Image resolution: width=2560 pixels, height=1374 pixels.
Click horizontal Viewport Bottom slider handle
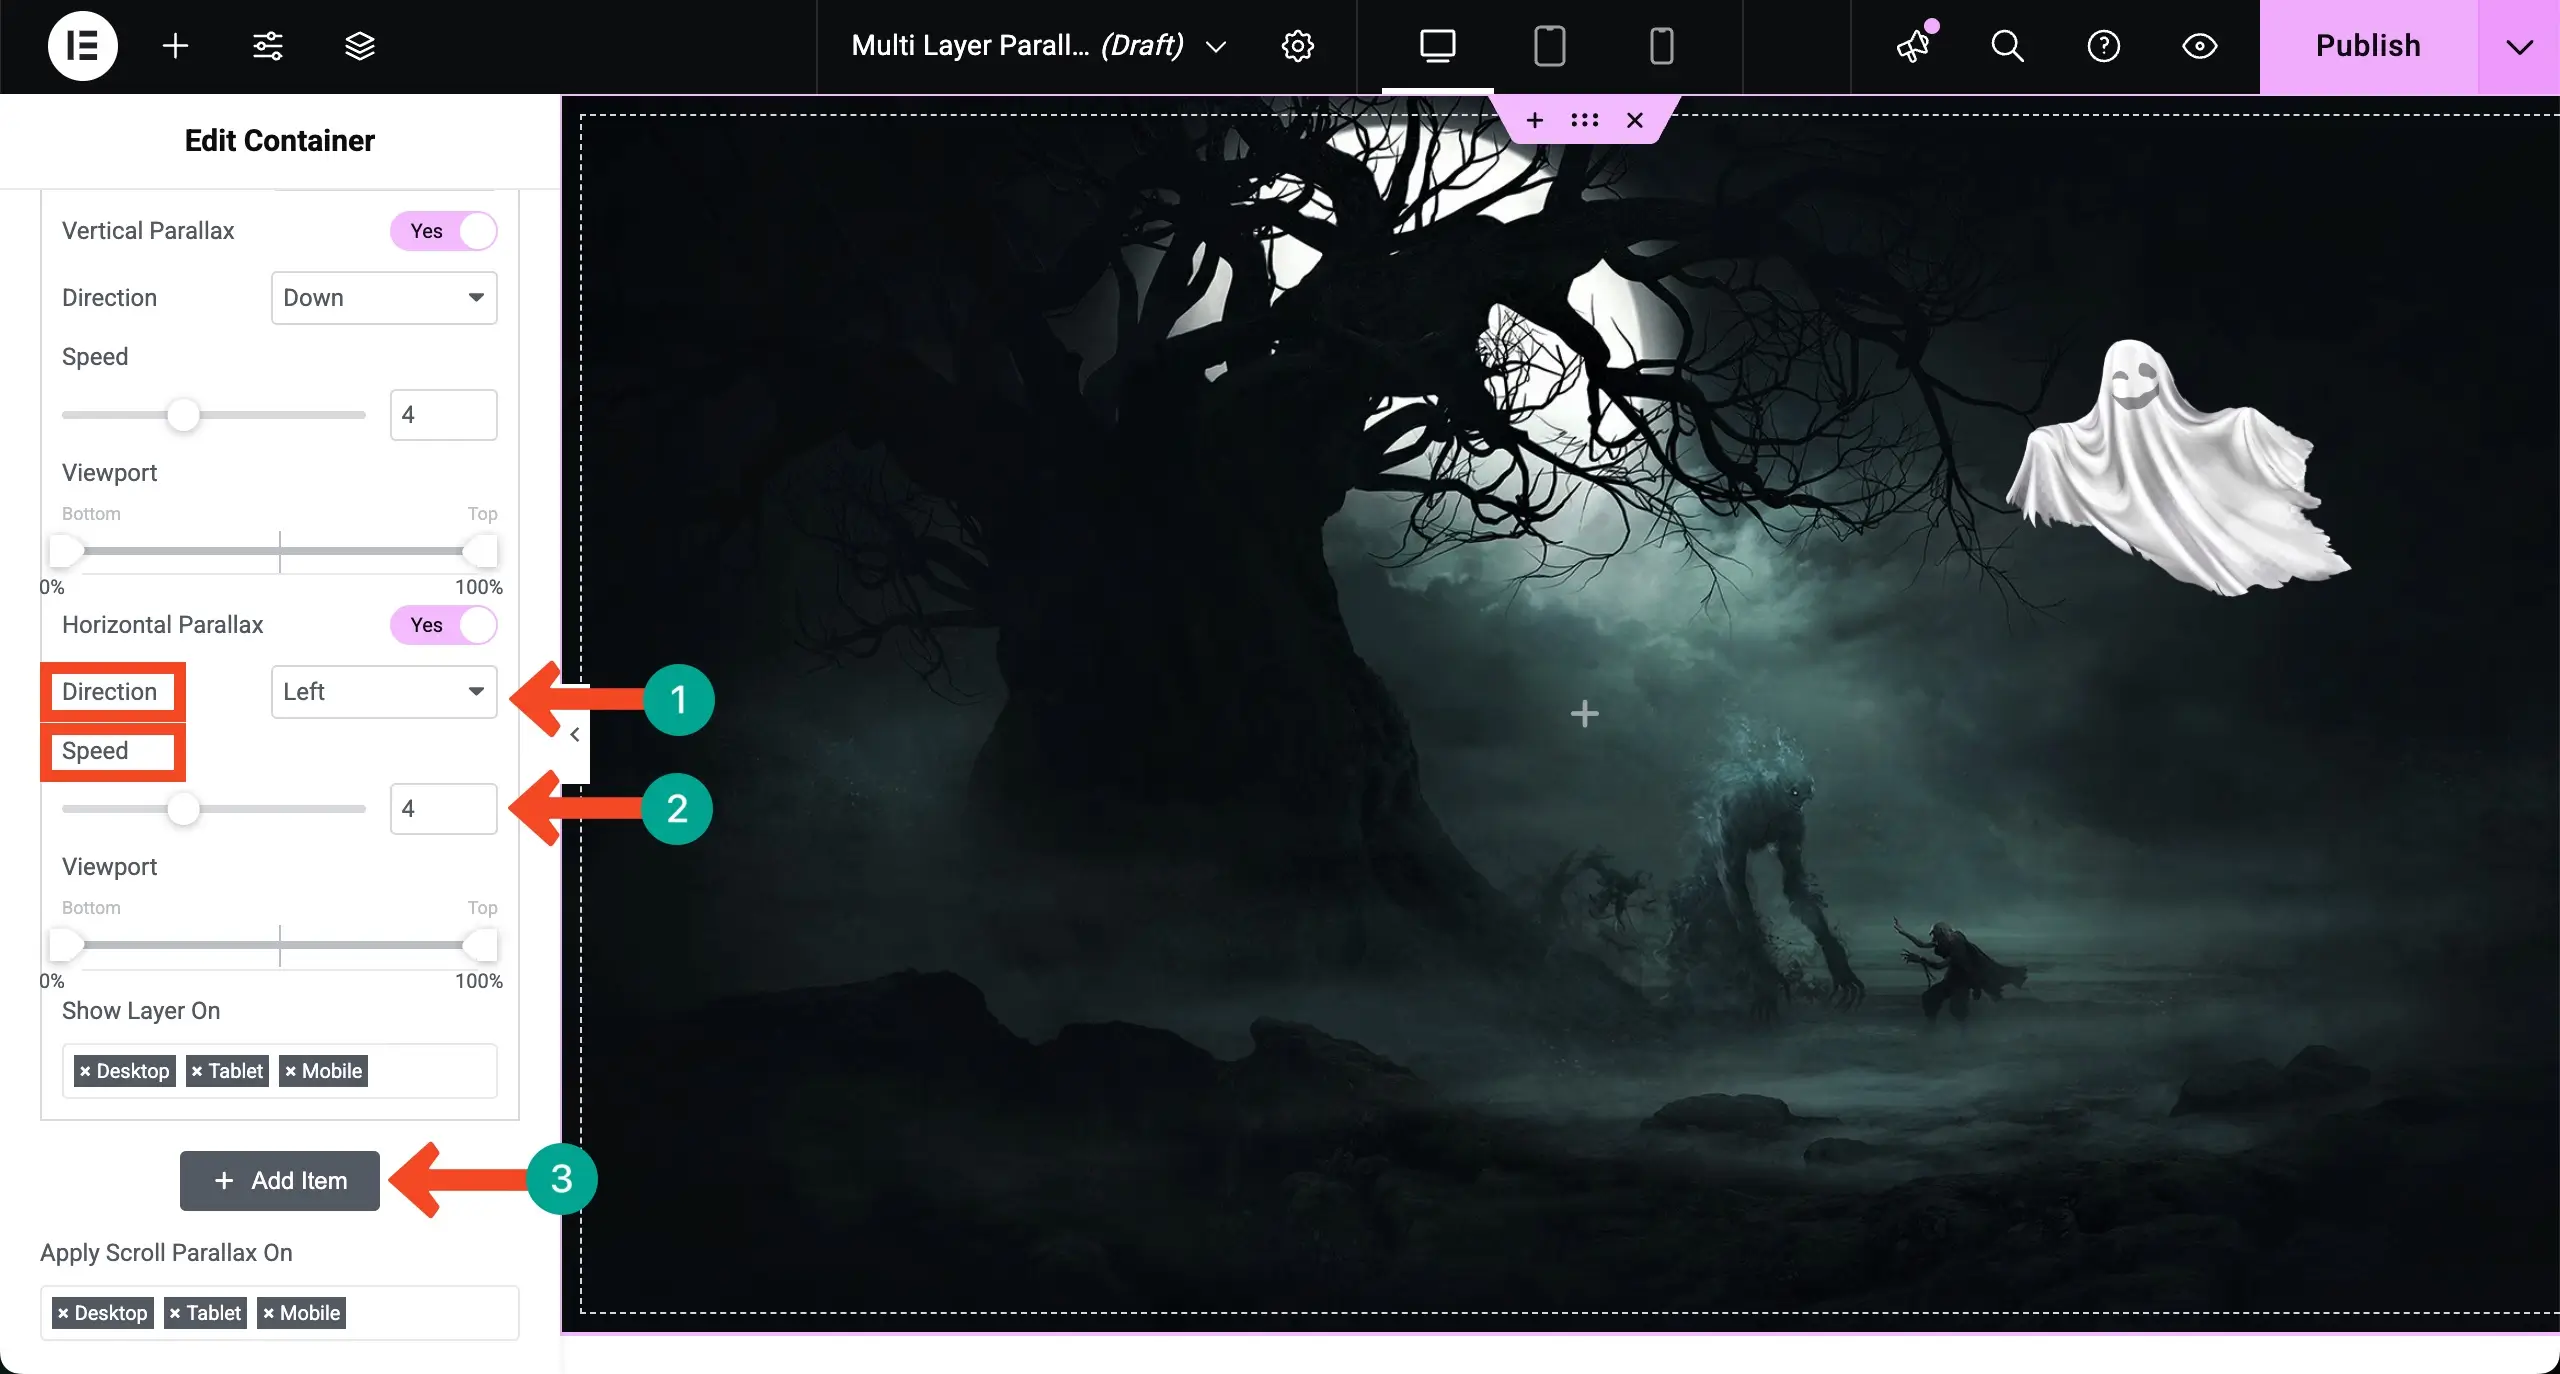[66, 945]
